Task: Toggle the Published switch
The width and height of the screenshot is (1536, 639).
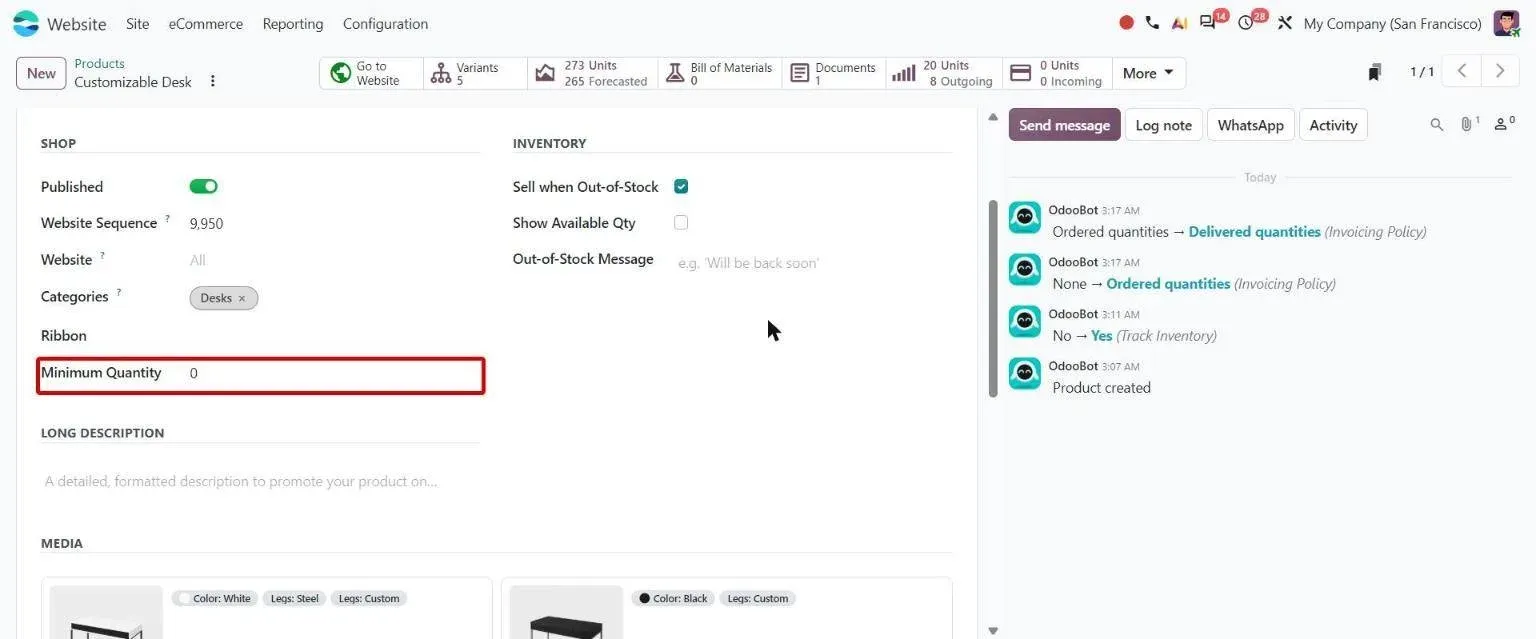Action: tap(203, 186)
